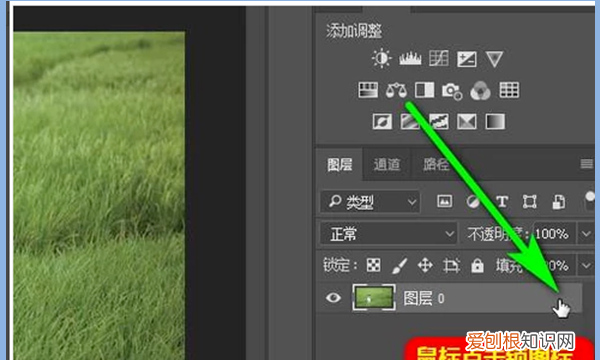Screen dimensions: 600x360
Task: Toggle lock image pixels brush icon
Action: pyautogui.click(x=400, y=265)
